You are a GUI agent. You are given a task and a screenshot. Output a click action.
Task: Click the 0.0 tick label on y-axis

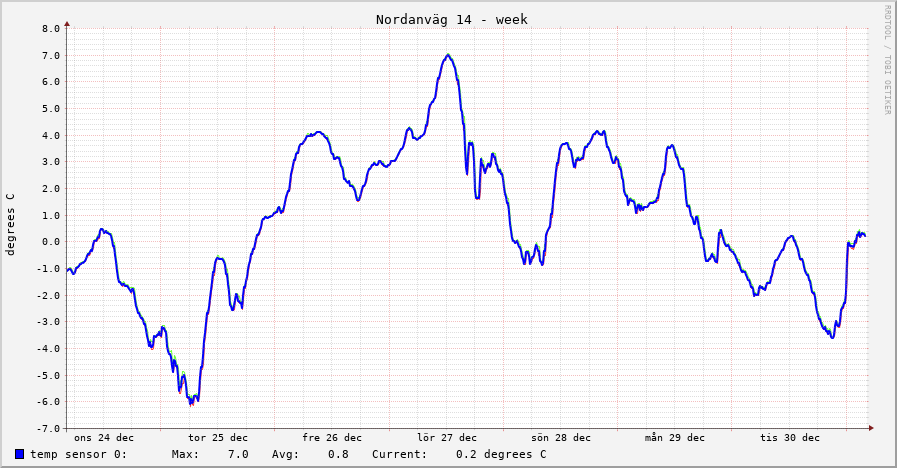coord(52,241)
